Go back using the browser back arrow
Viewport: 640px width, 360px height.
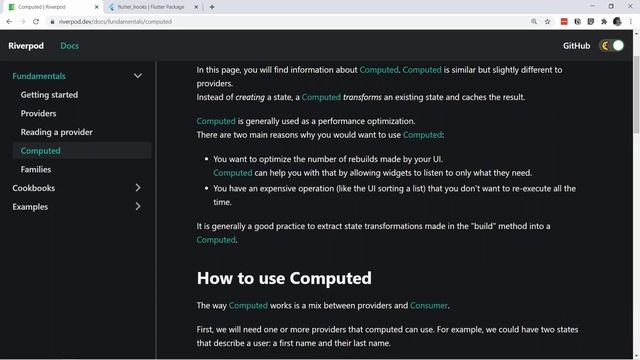tap(9, 22)
